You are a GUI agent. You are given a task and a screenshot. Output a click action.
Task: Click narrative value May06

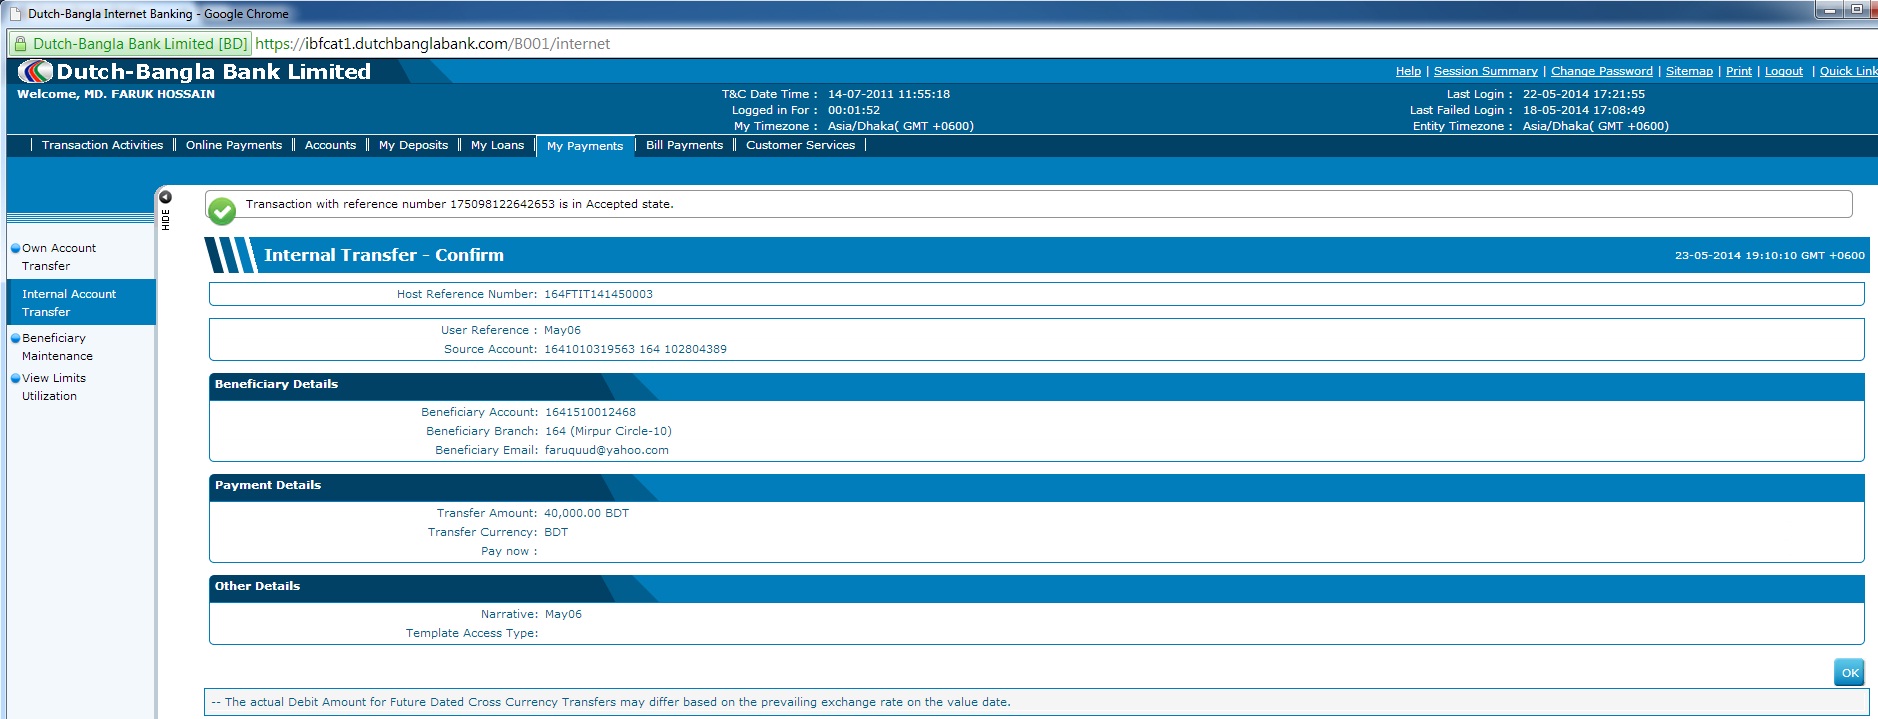click(x=563, y=614)
